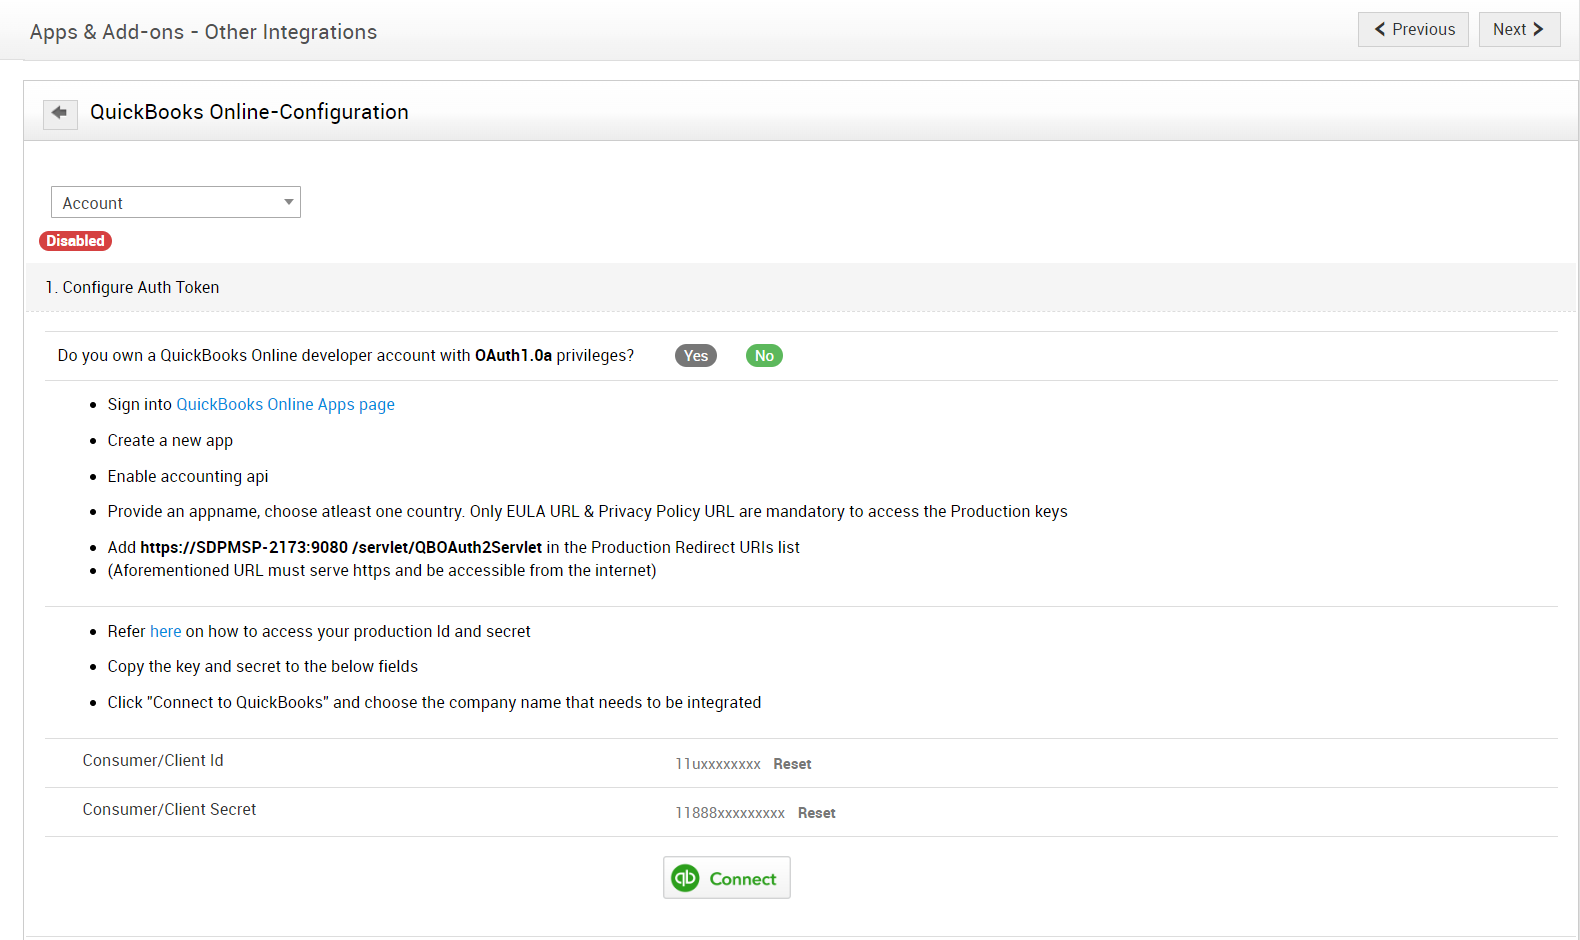Image resolution: width=1580 pixels, height=940 pixels.
Task: Open QuickBooks Online Apps page link
Action: point(285,404)
